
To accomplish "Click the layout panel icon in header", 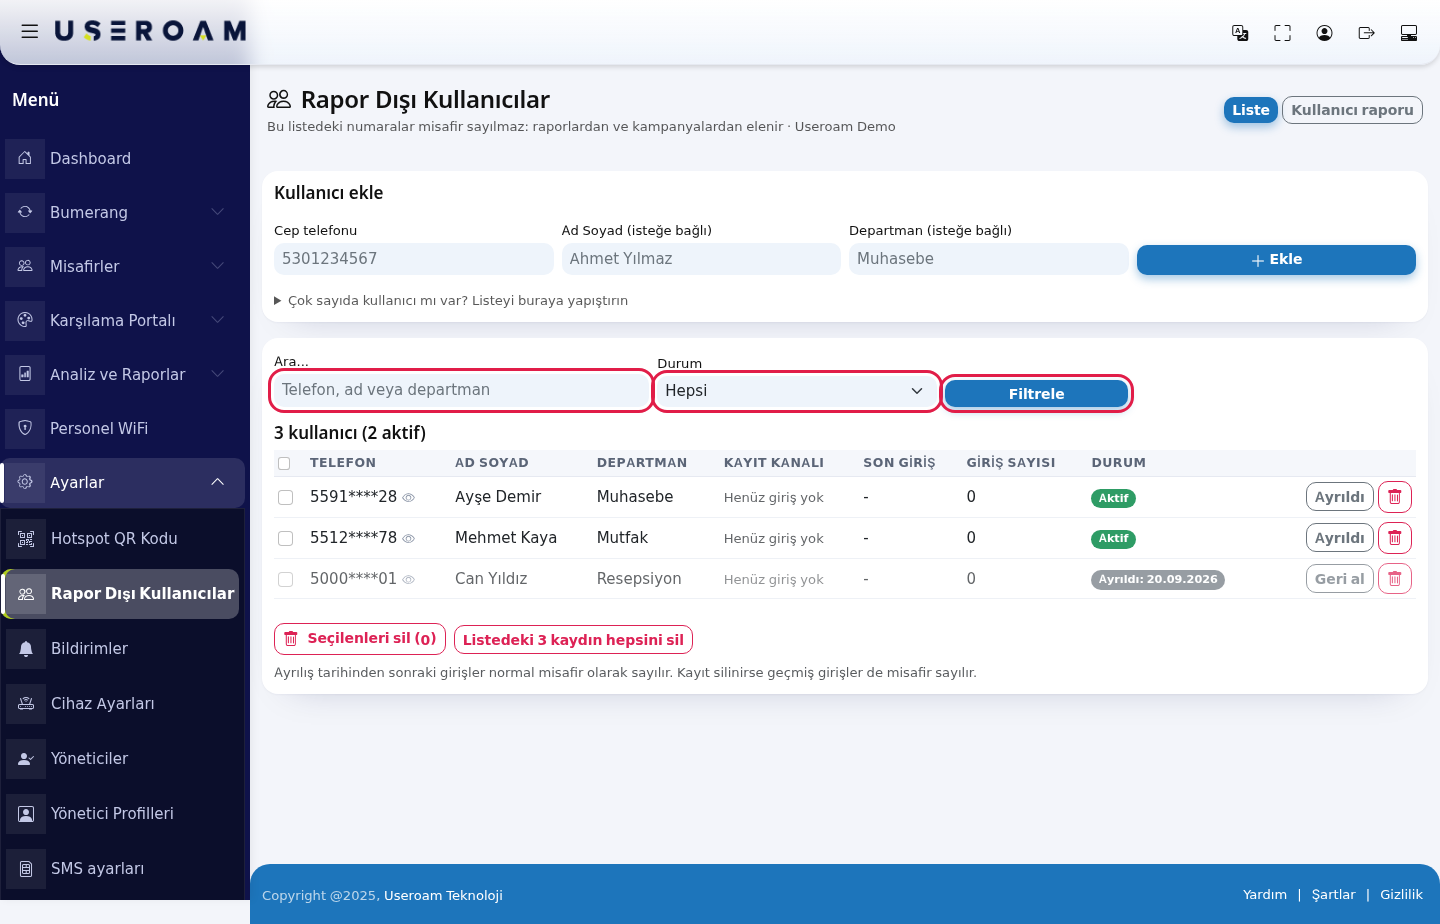I will [x=1409, y=33].
